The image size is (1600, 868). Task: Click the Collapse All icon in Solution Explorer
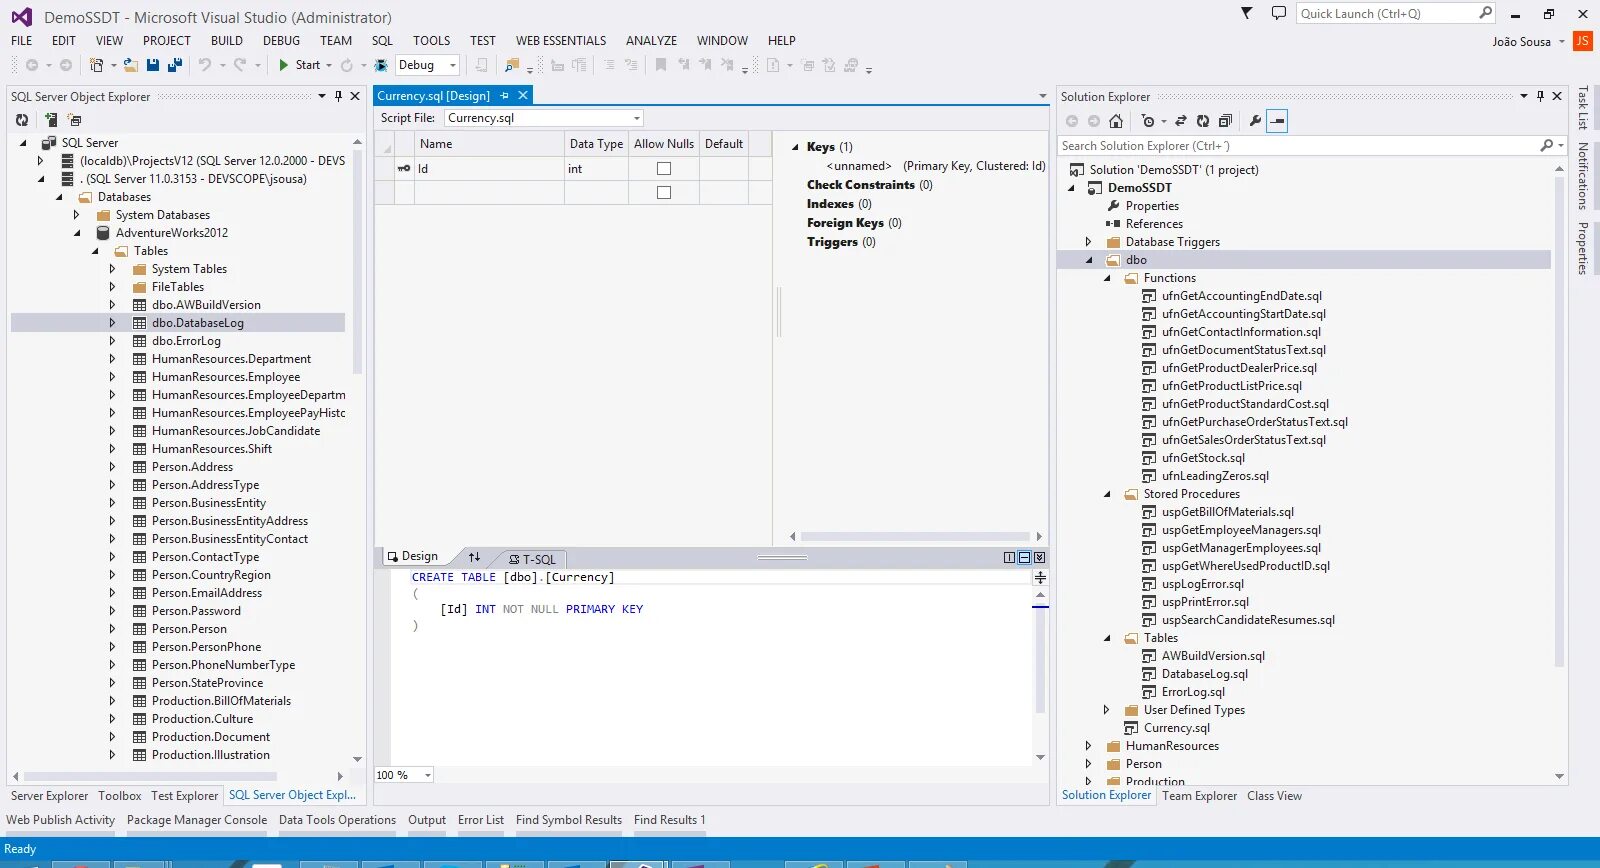coord(1225,121)
